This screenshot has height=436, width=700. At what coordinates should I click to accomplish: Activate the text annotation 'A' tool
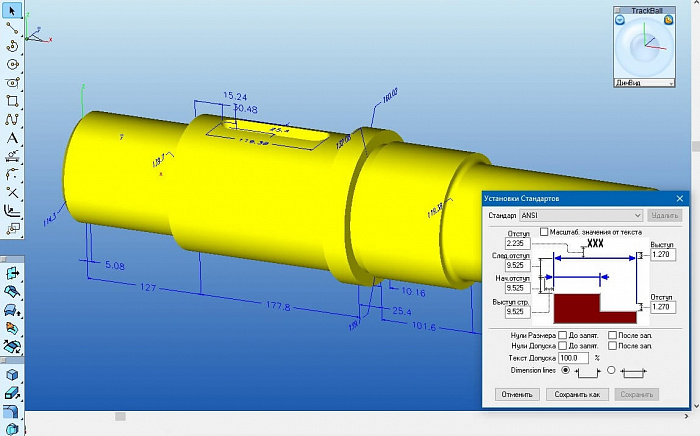(x=12, y=138)
